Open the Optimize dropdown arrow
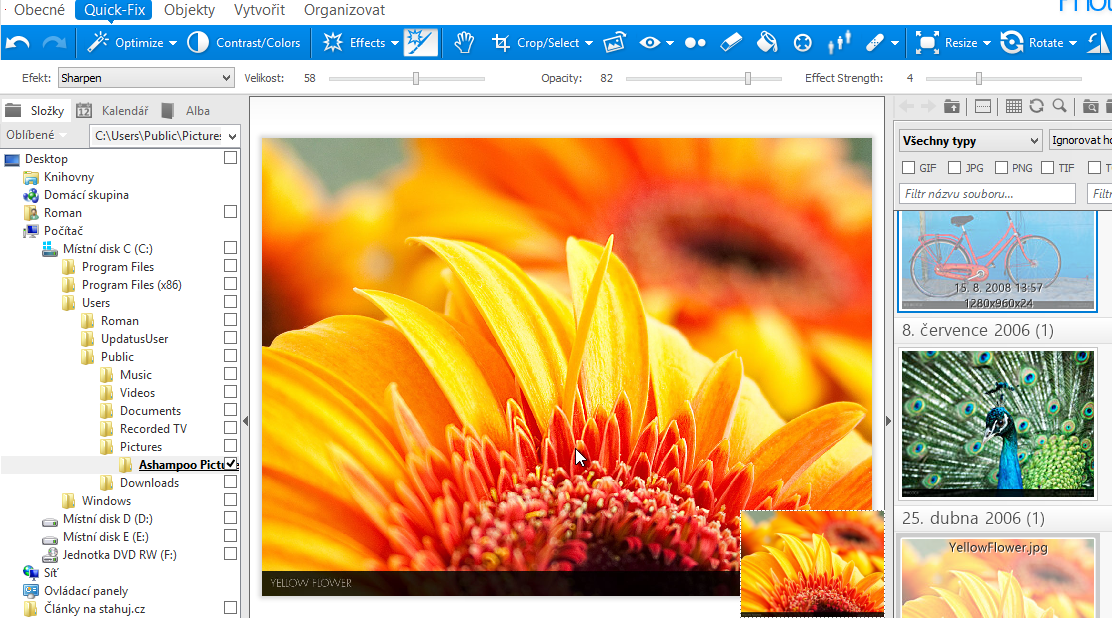This screenshot has height=618, width=1112. point(173,43)
